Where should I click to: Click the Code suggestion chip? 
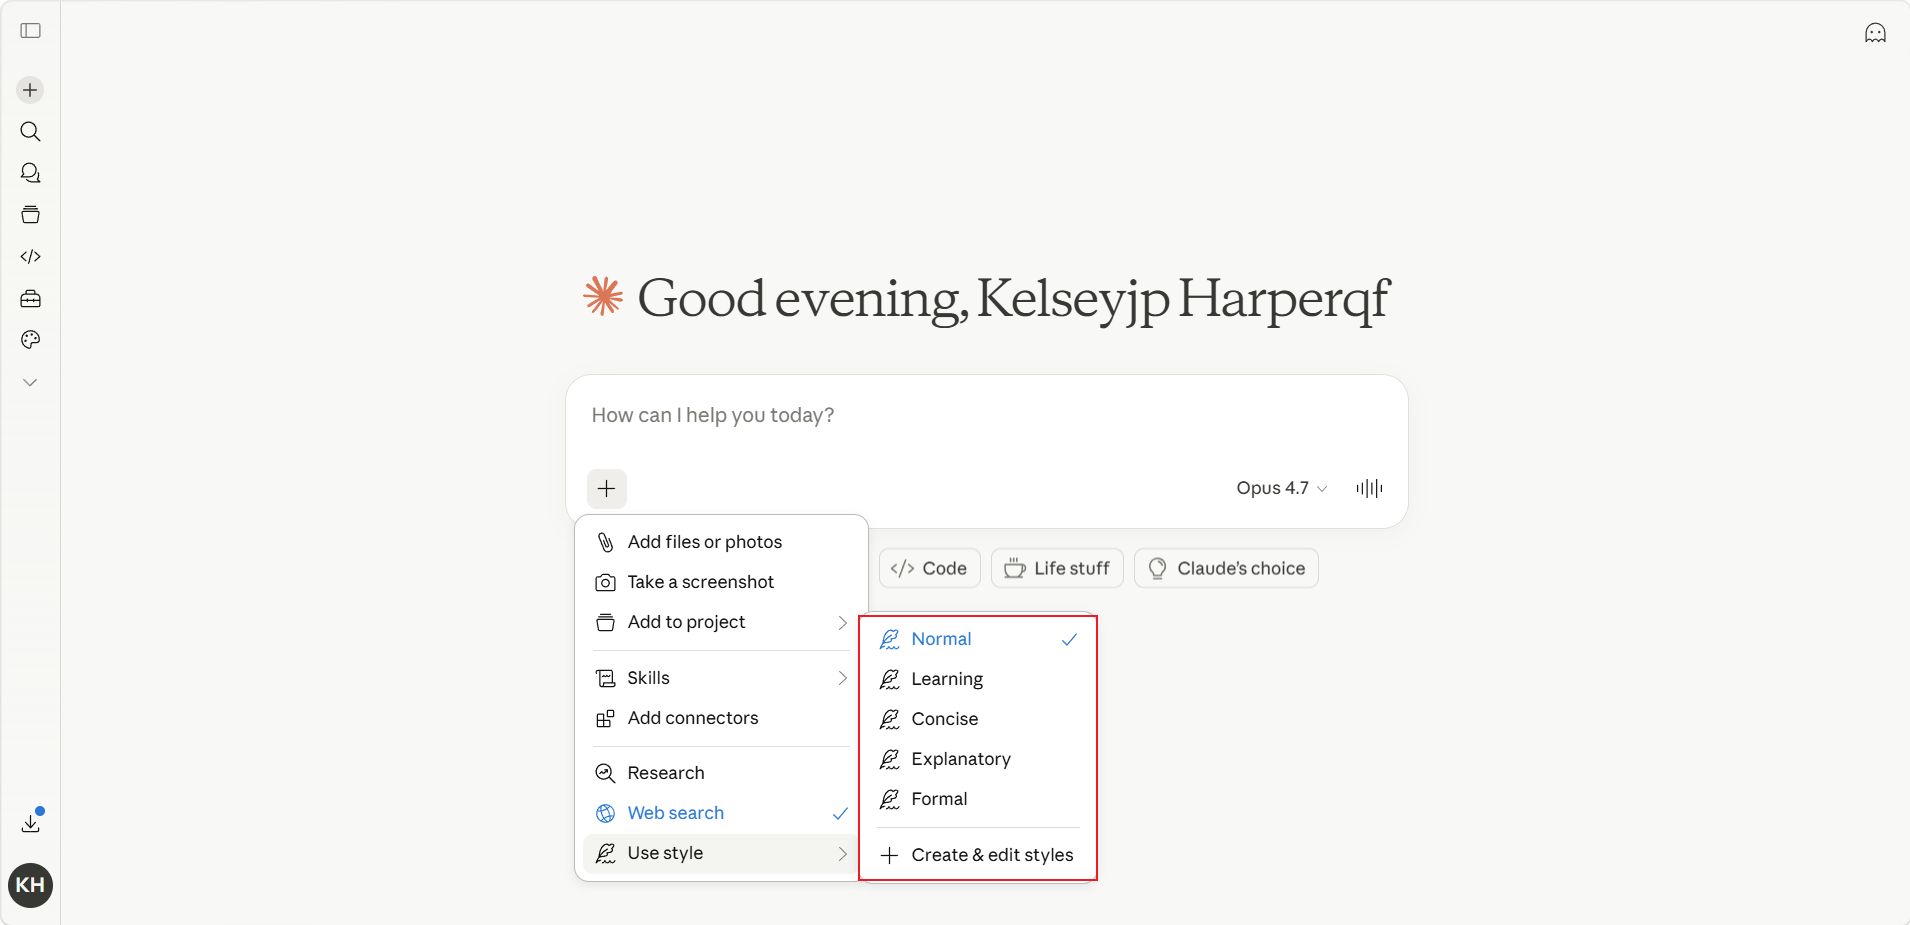[x=929, y=568]
